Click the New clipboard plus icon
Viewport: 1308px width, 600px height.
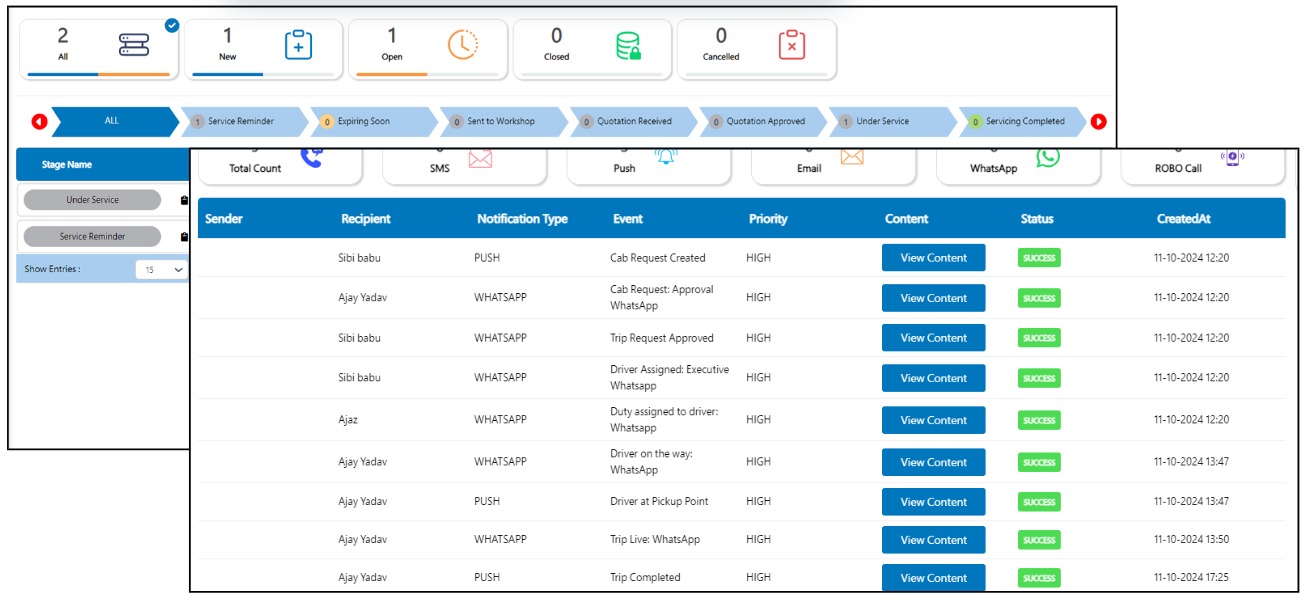coord(298,45)
